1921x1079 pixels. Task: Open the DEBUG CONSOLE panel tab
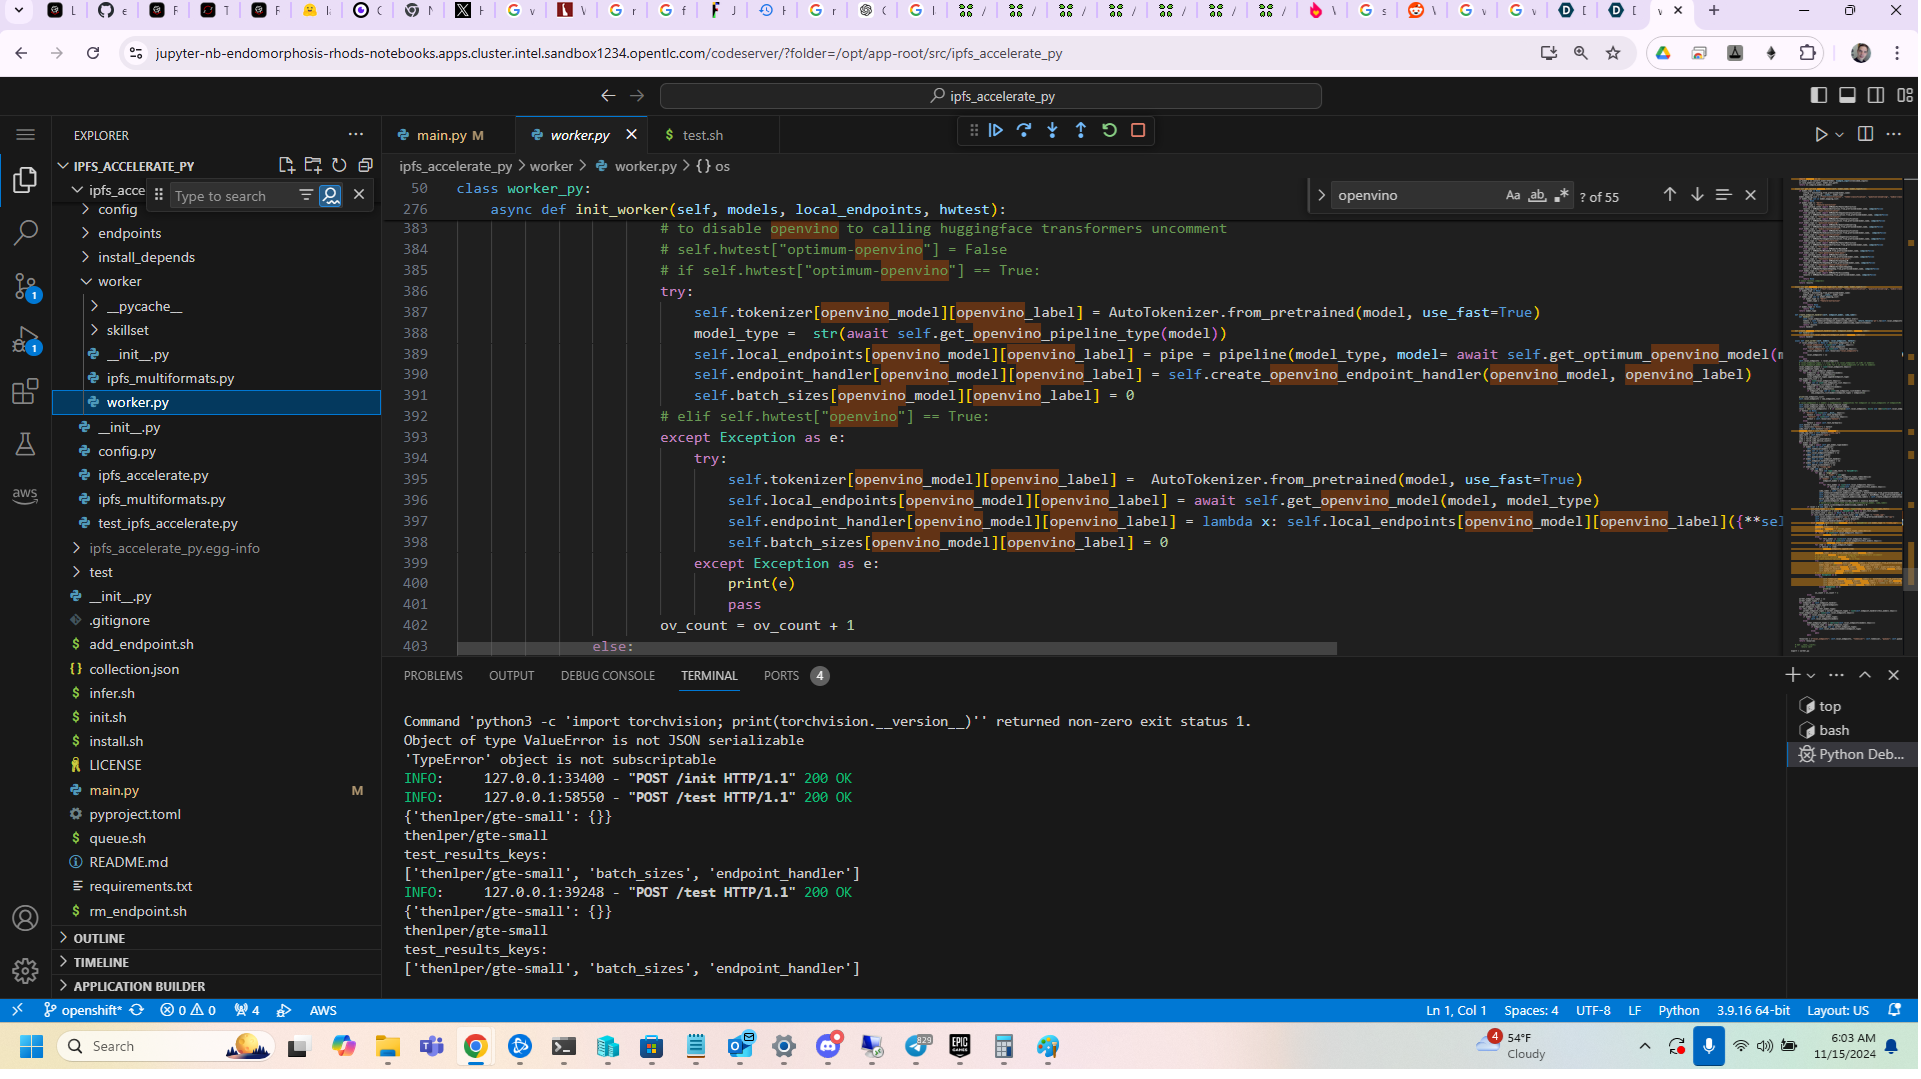(608, 677)
